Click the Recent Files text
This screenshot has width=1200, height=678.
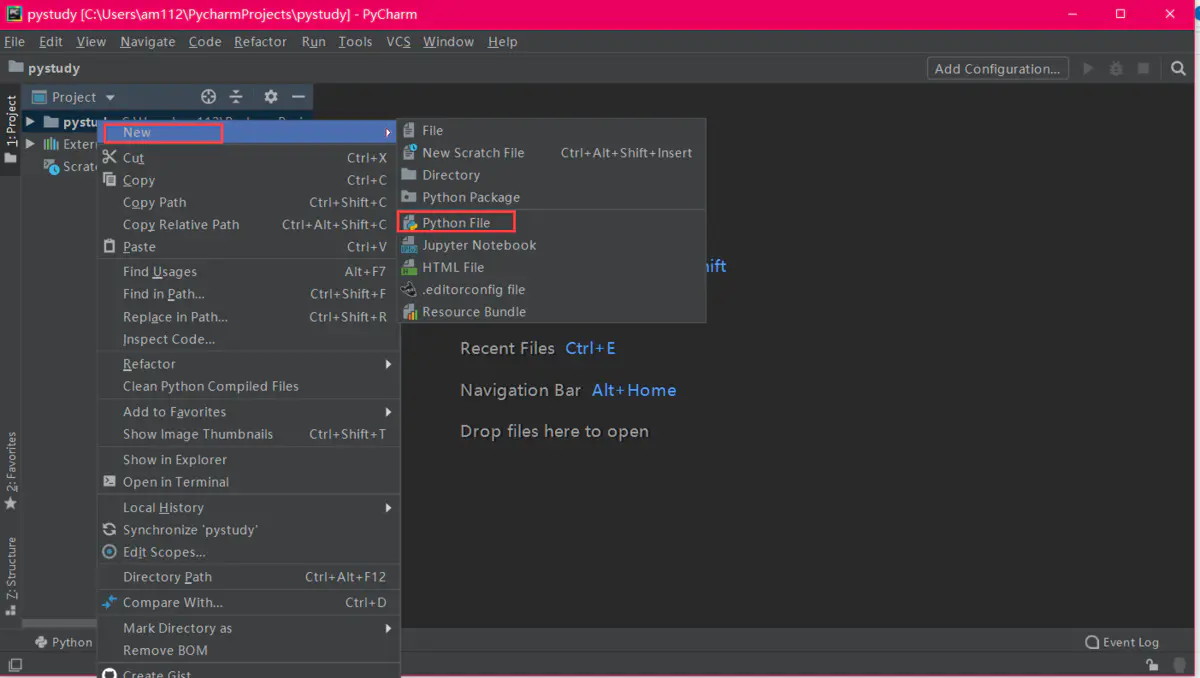tap(507, 348)
